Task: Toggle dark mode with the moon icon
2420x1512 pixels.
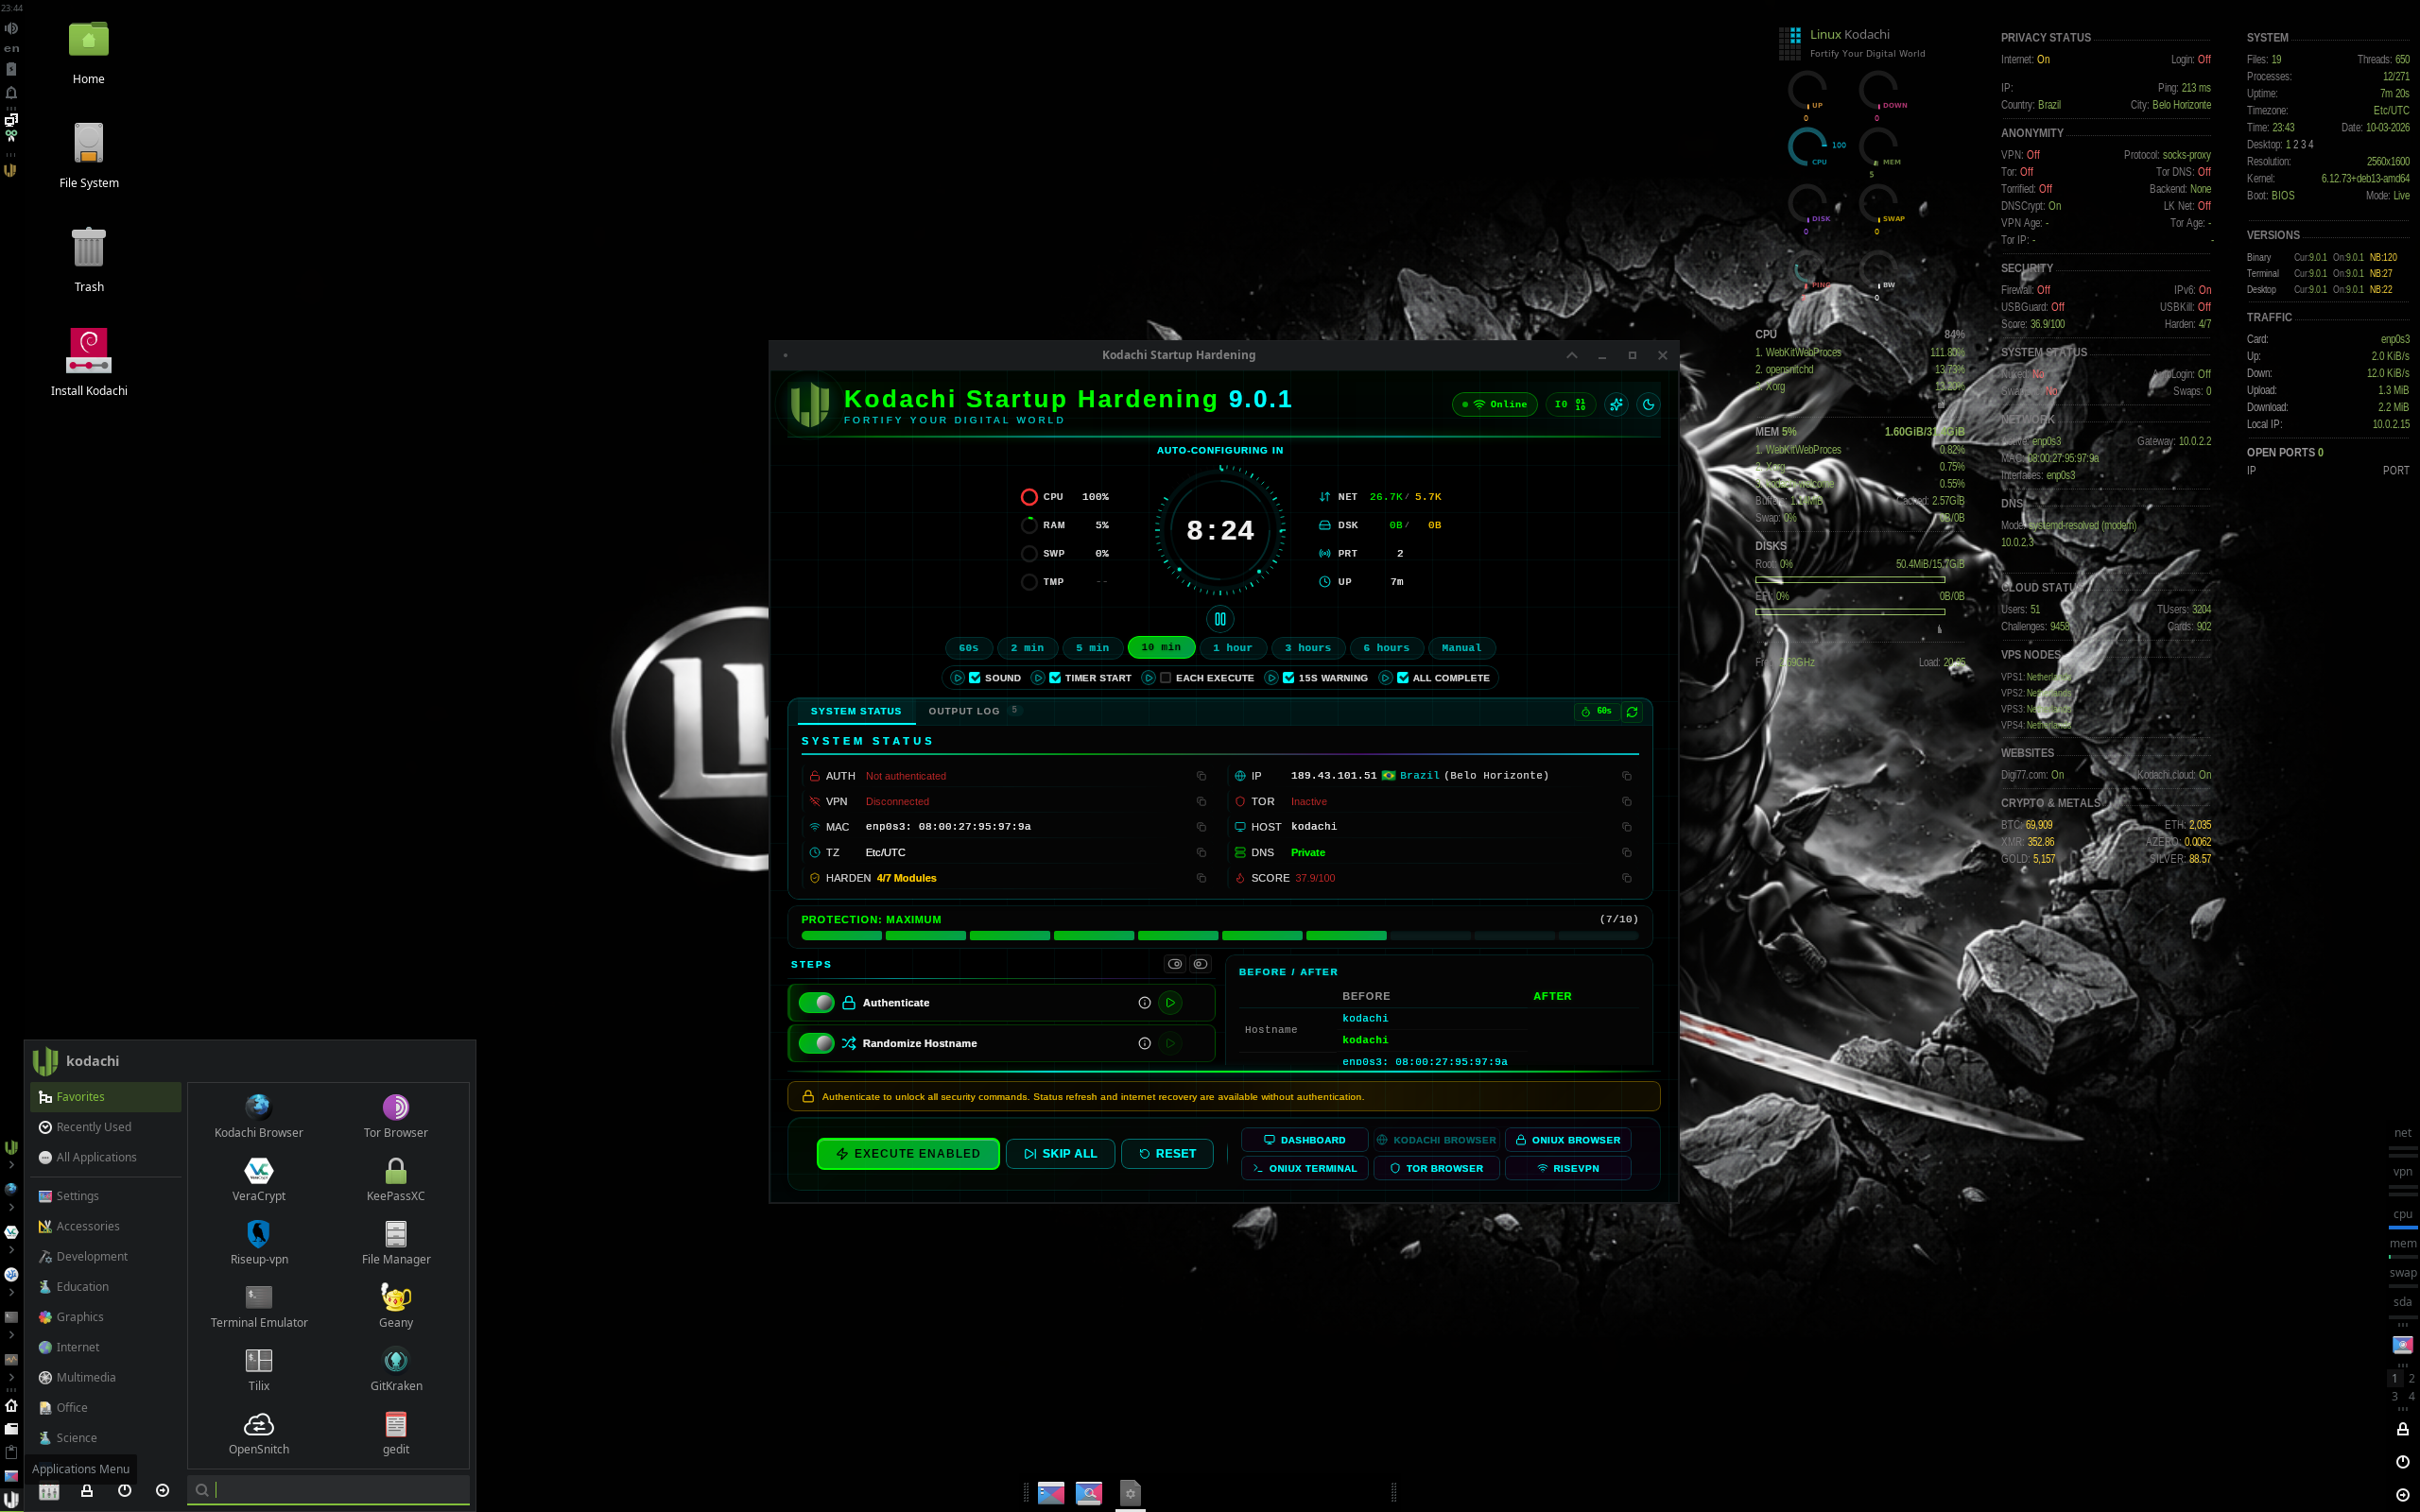Action: [1648, 405]
